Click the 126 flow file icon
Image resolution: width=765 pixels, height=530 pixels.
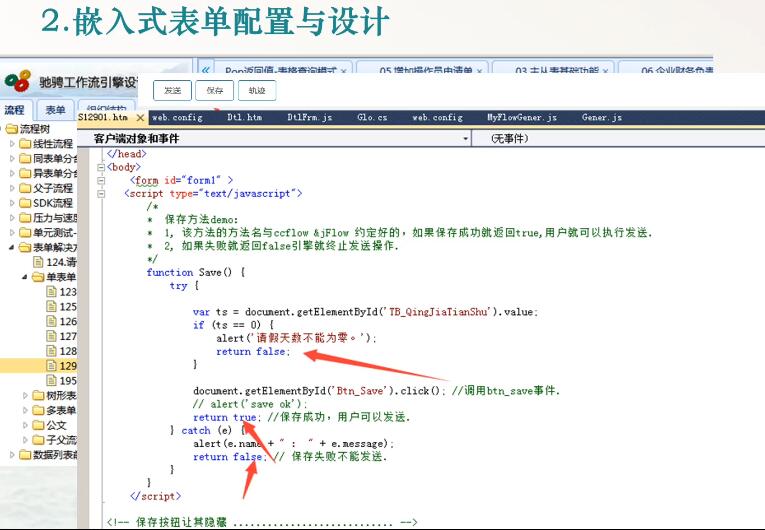(51, 321)
